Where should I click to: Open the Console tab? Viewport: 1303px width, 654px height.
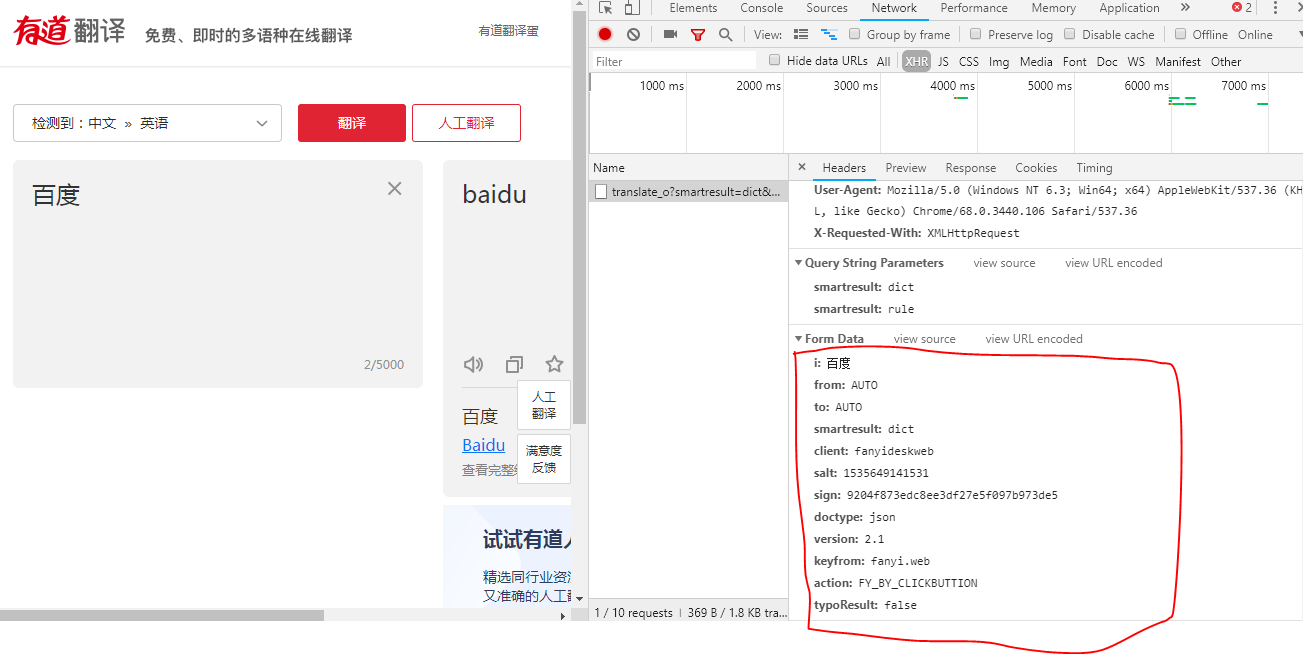click(x=762, y=8)
